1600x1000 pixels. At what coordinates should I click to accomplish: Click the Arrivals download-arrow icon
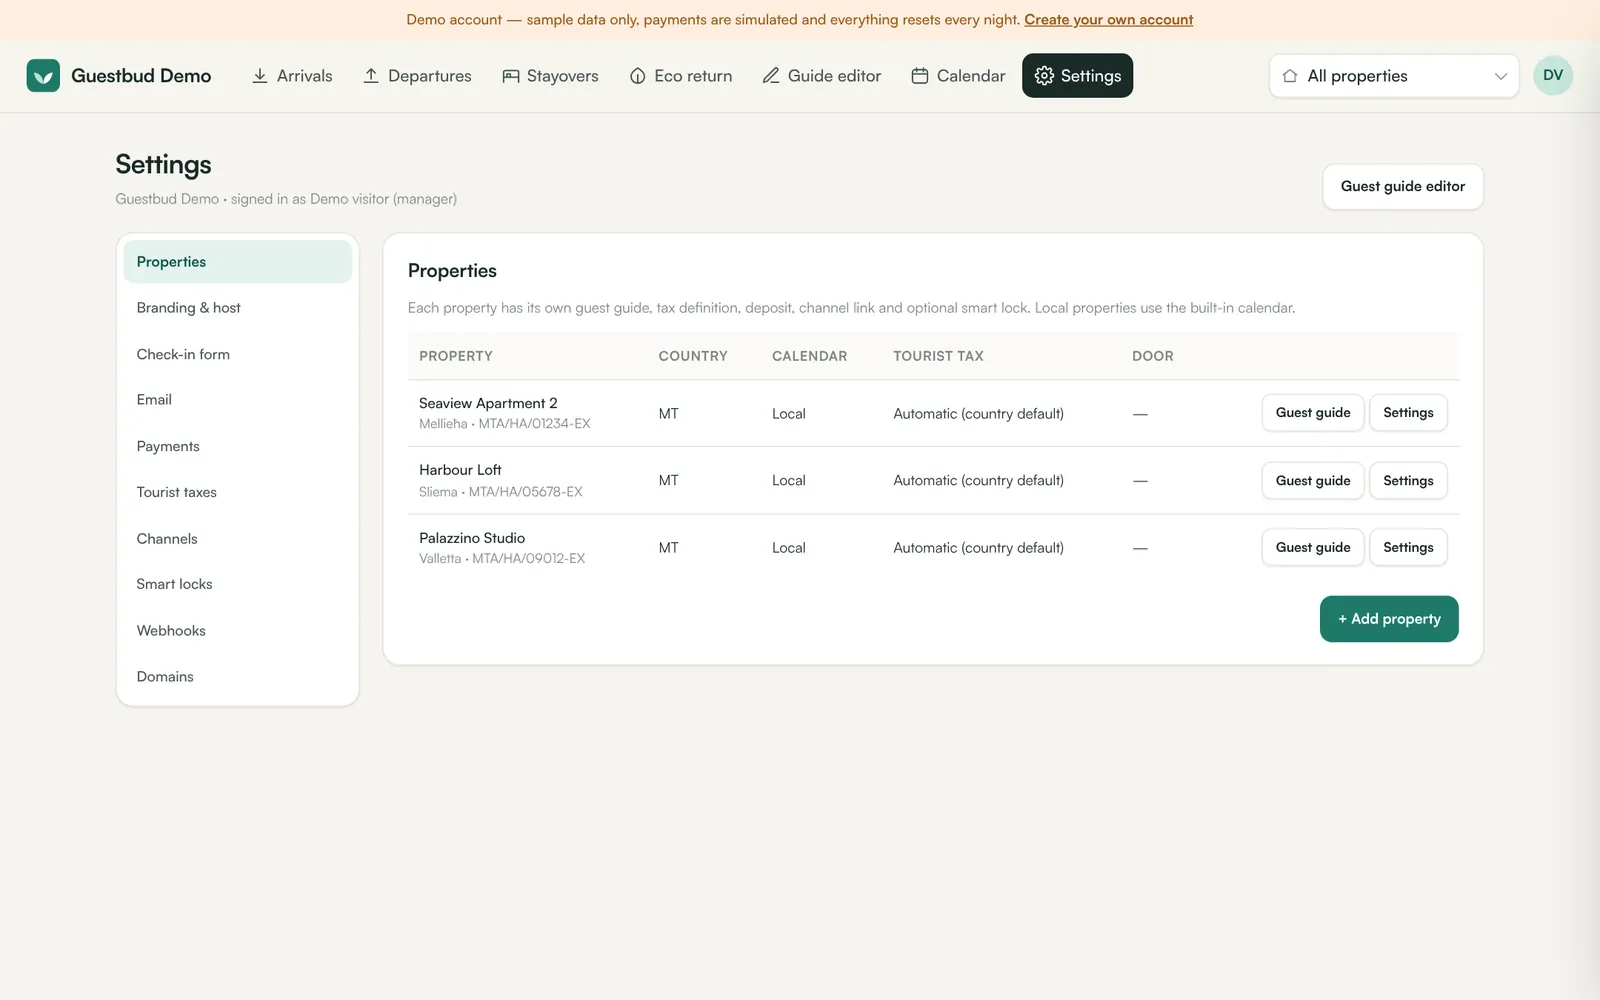click(260, 76)
